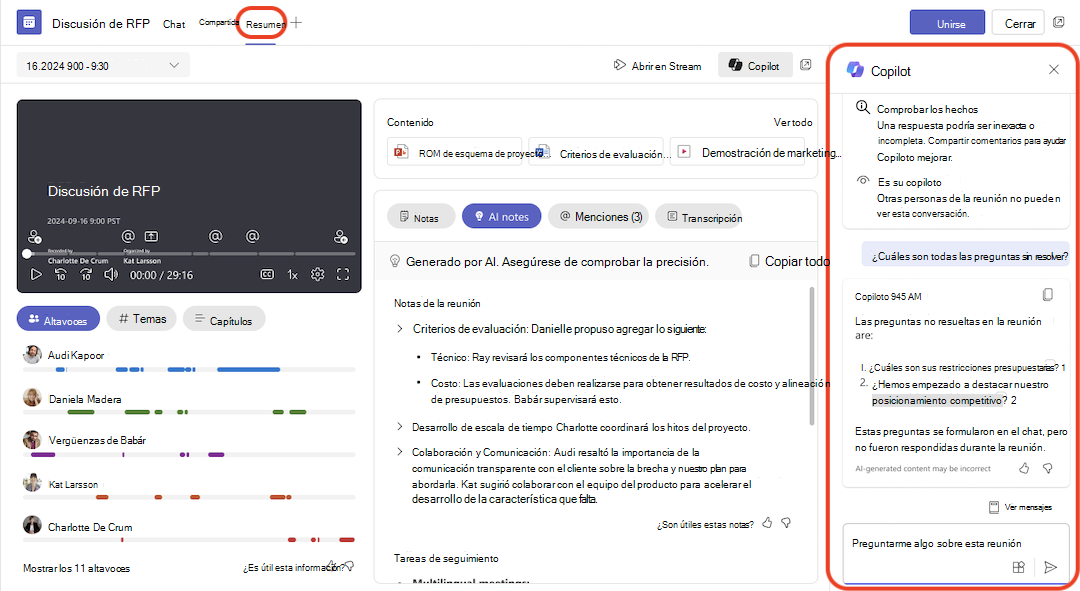This screenshot has width=1080, height=591.
Task: Copy Copilot response icon
Action: (x=1047, y=295)
